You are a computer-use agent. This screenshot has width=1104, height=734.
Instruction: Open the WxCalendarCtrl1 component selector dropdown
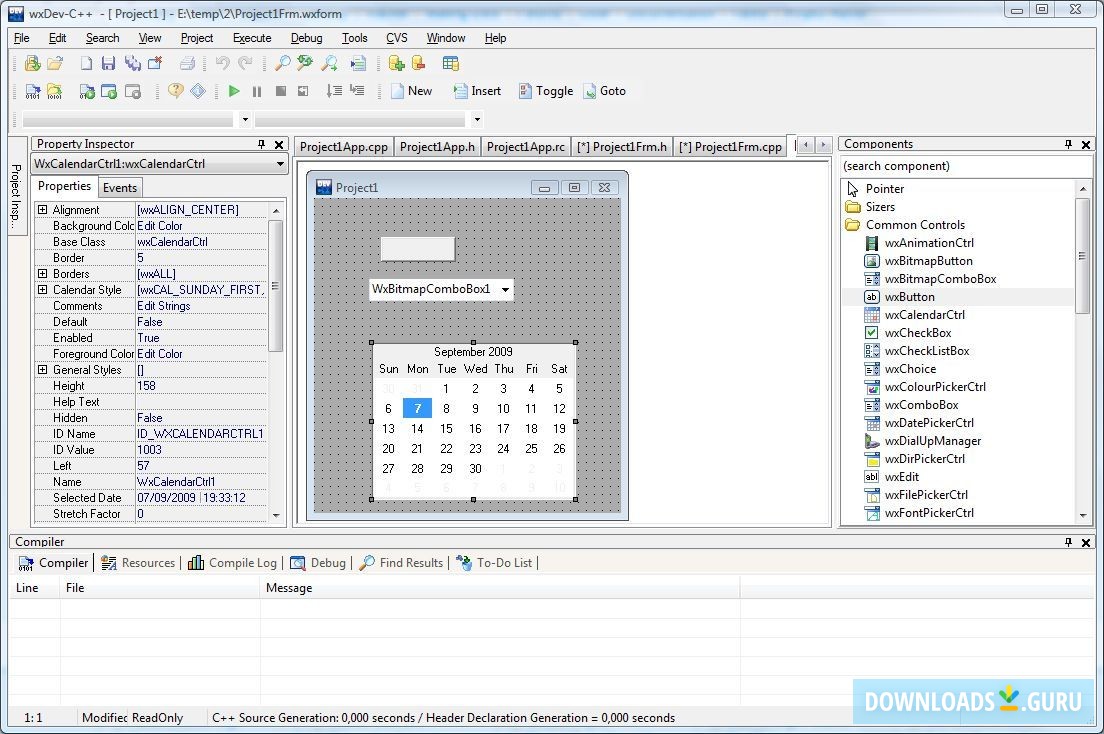pos(279,164)
